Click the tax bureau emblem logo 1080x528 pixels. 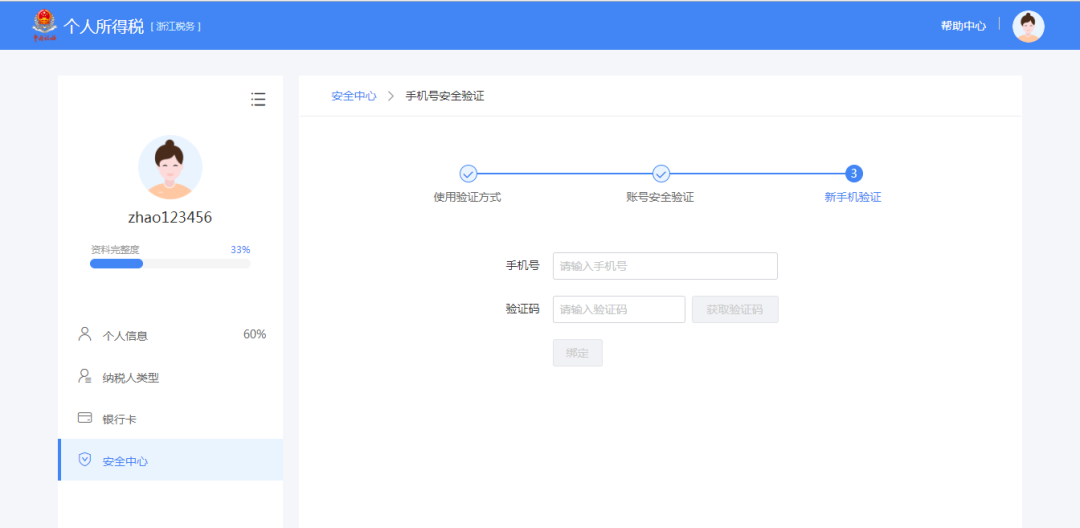[45, 25]
